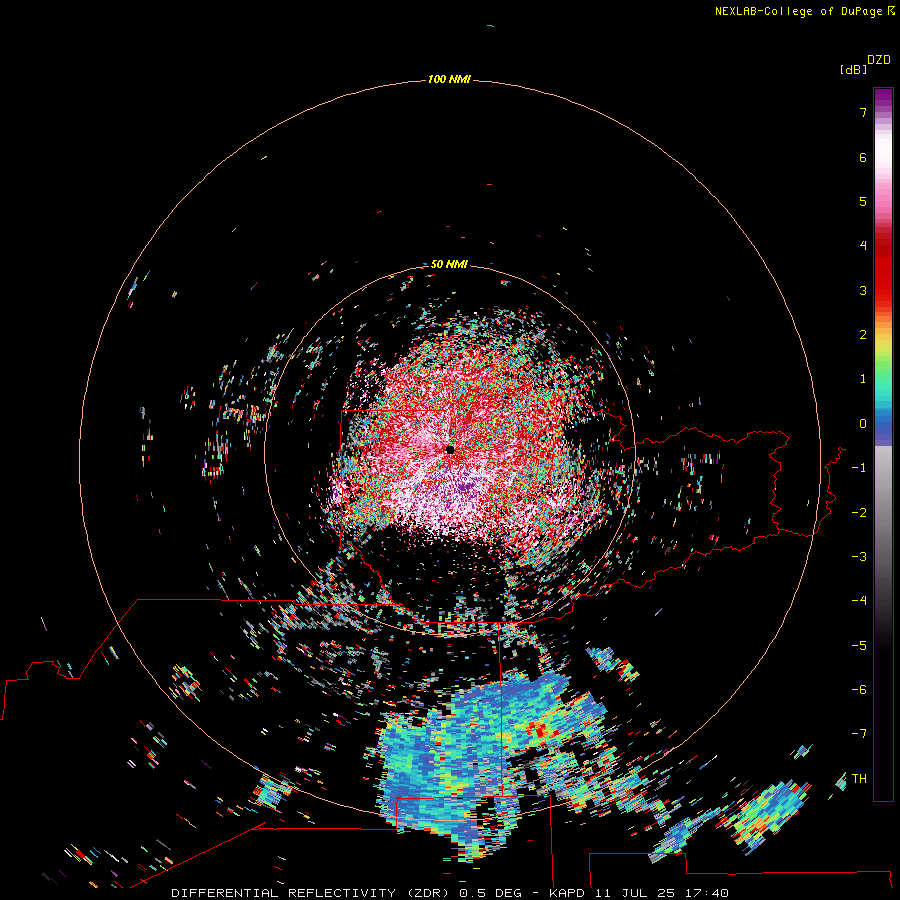Click the -5 value on the color scale
This screenshot has height=900, width=900.
click(x=859, y=646)
